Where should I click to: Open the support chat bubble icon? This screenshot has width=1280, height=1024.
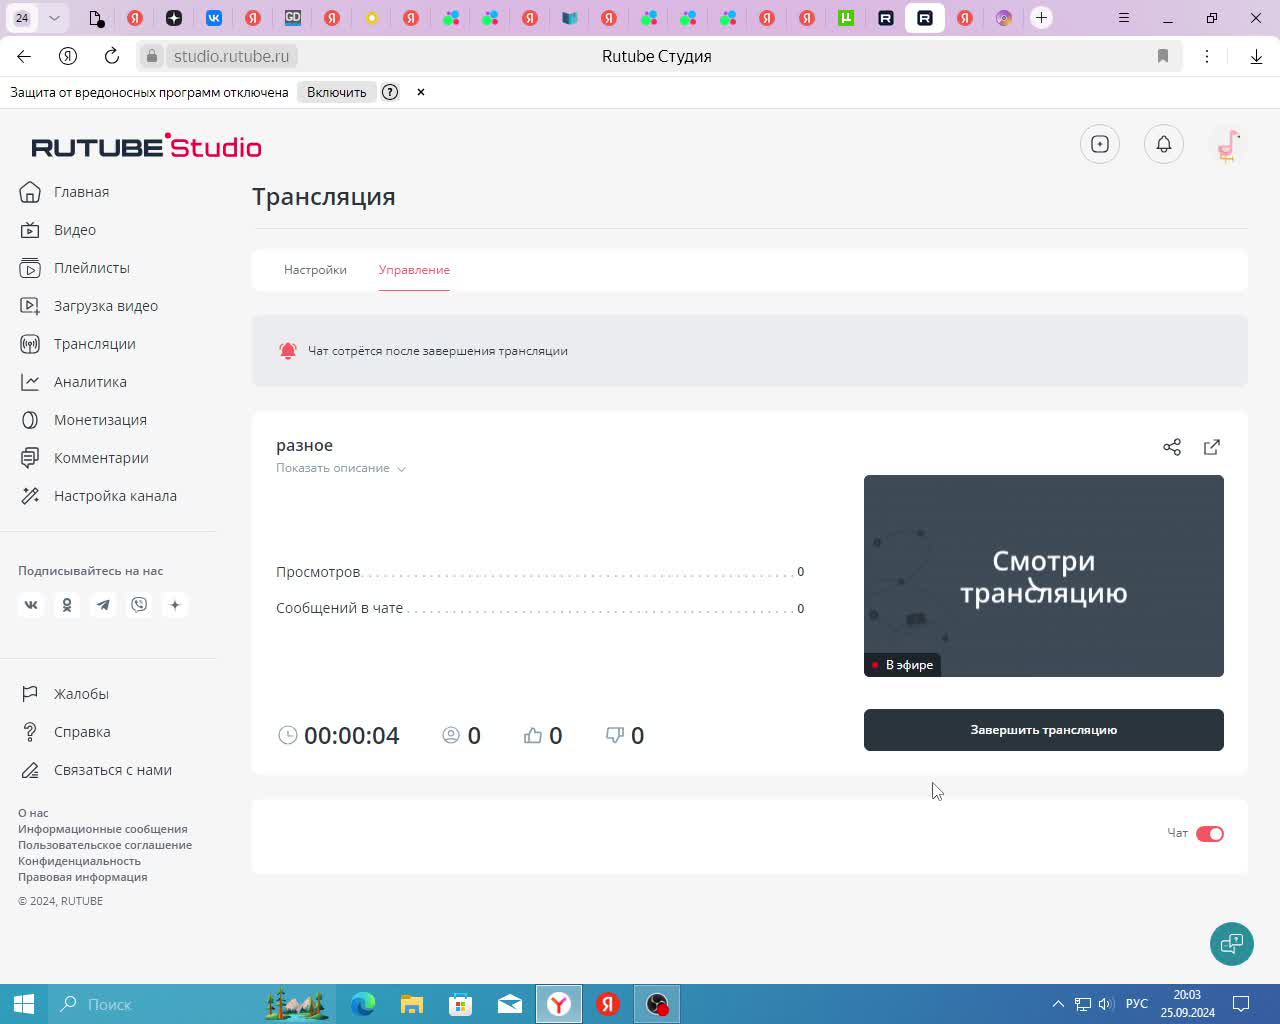click(1232, 944)
